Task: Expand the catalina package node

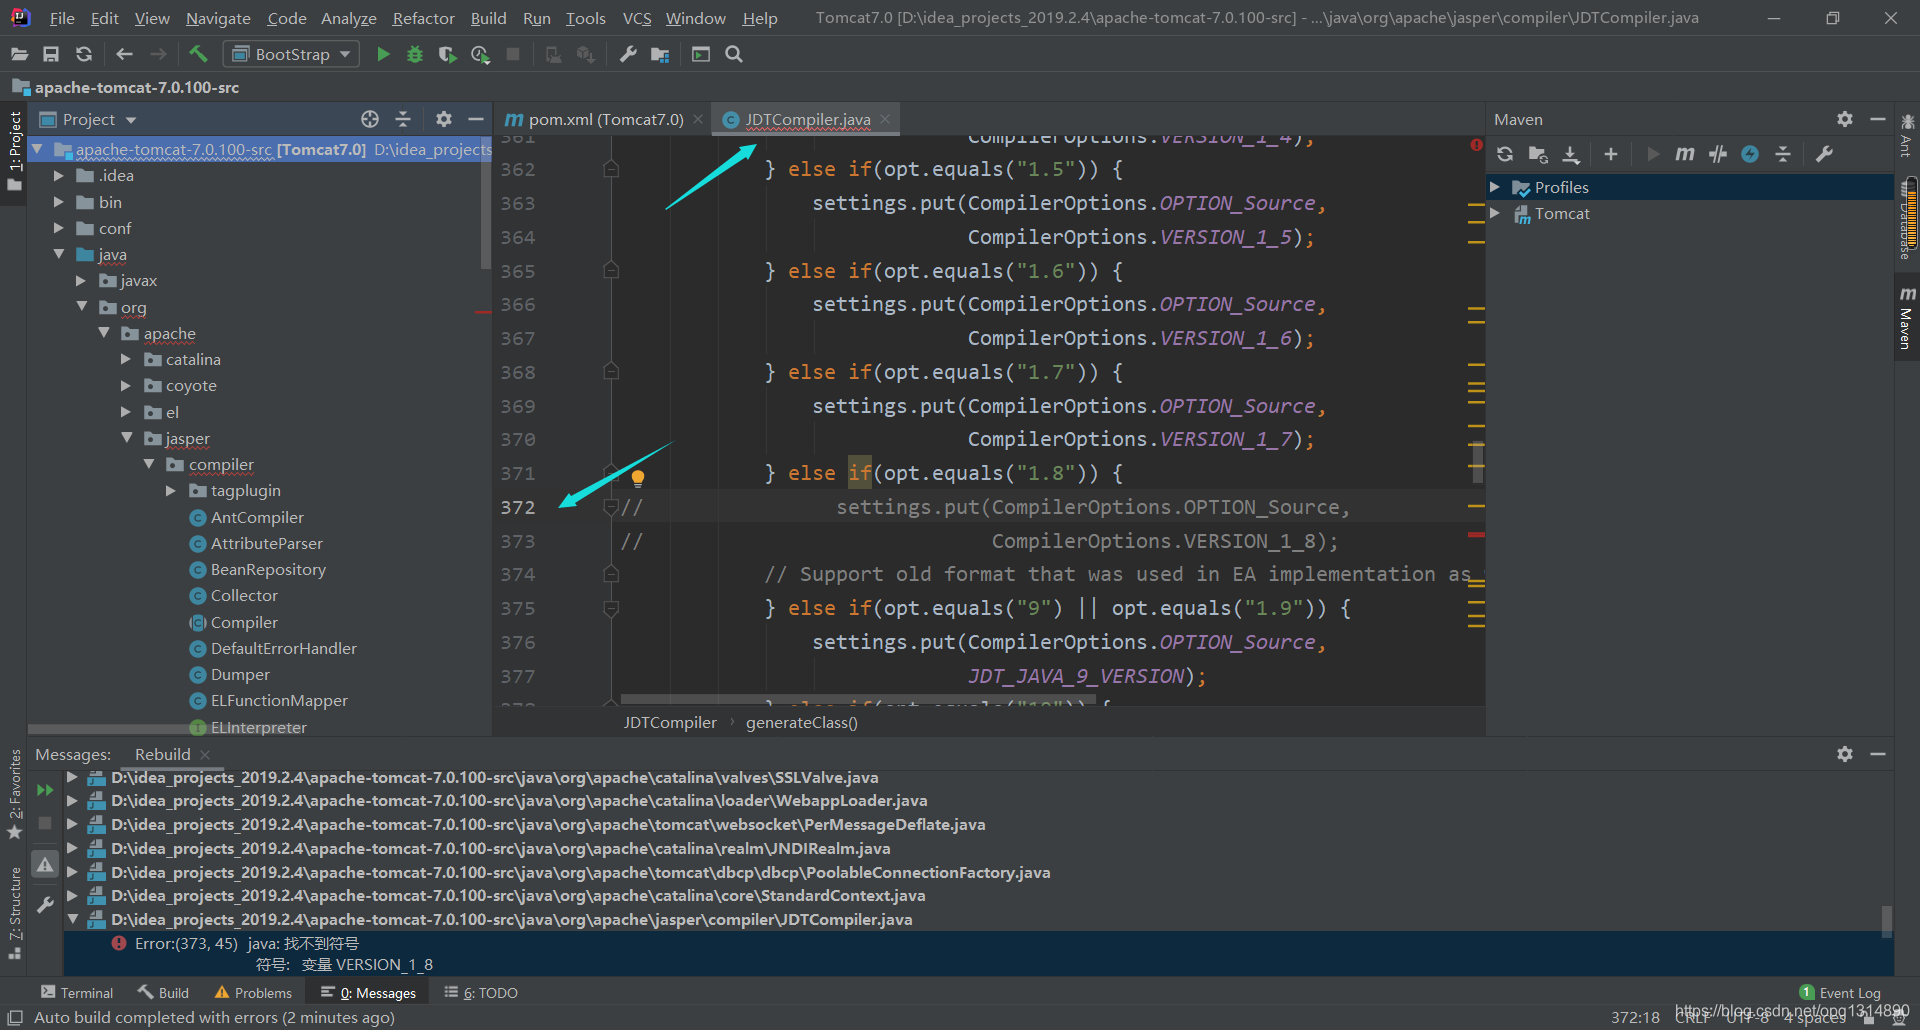Action: (126, 360)
